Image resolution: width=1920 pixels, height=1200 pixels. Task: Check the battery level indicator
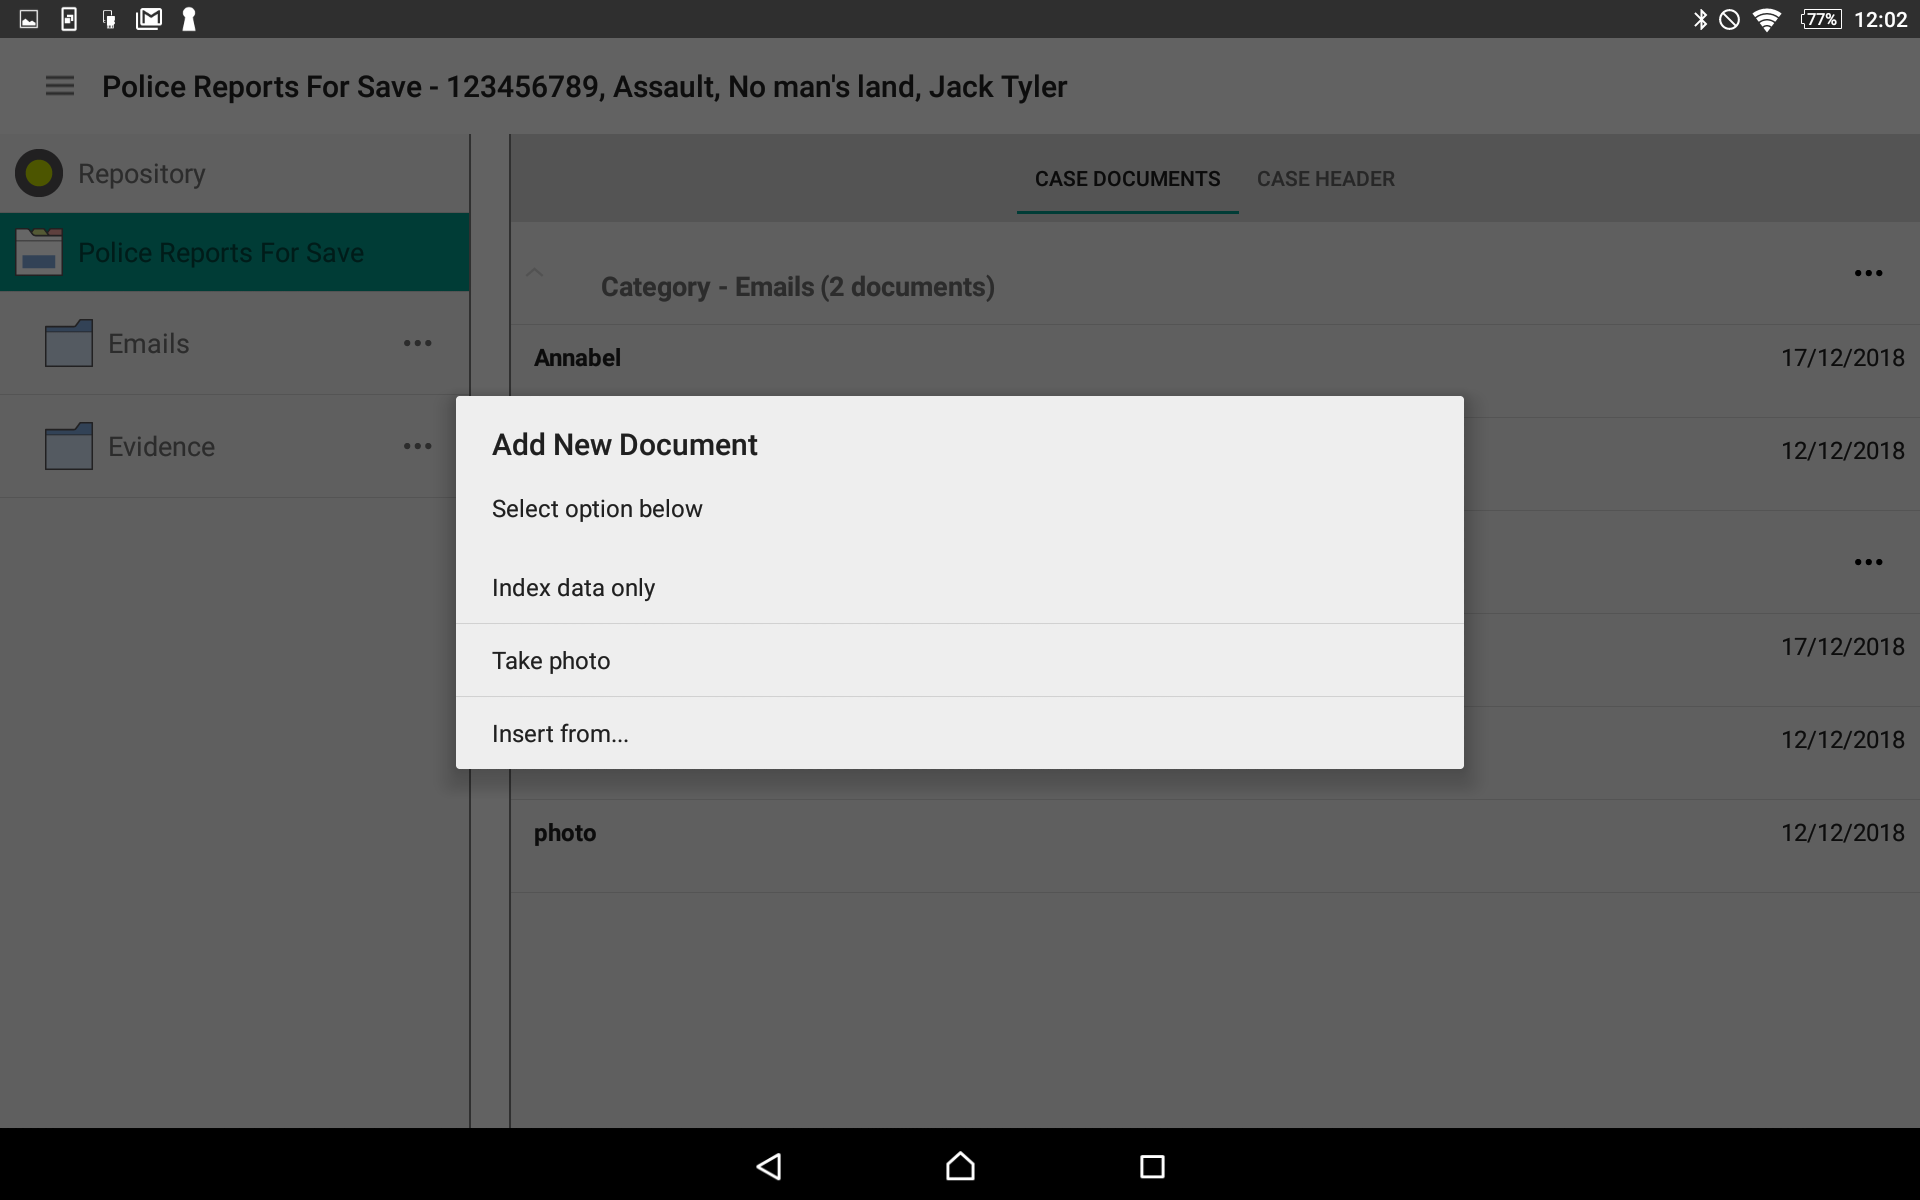pyautogui.click(x=1822, y=18)
